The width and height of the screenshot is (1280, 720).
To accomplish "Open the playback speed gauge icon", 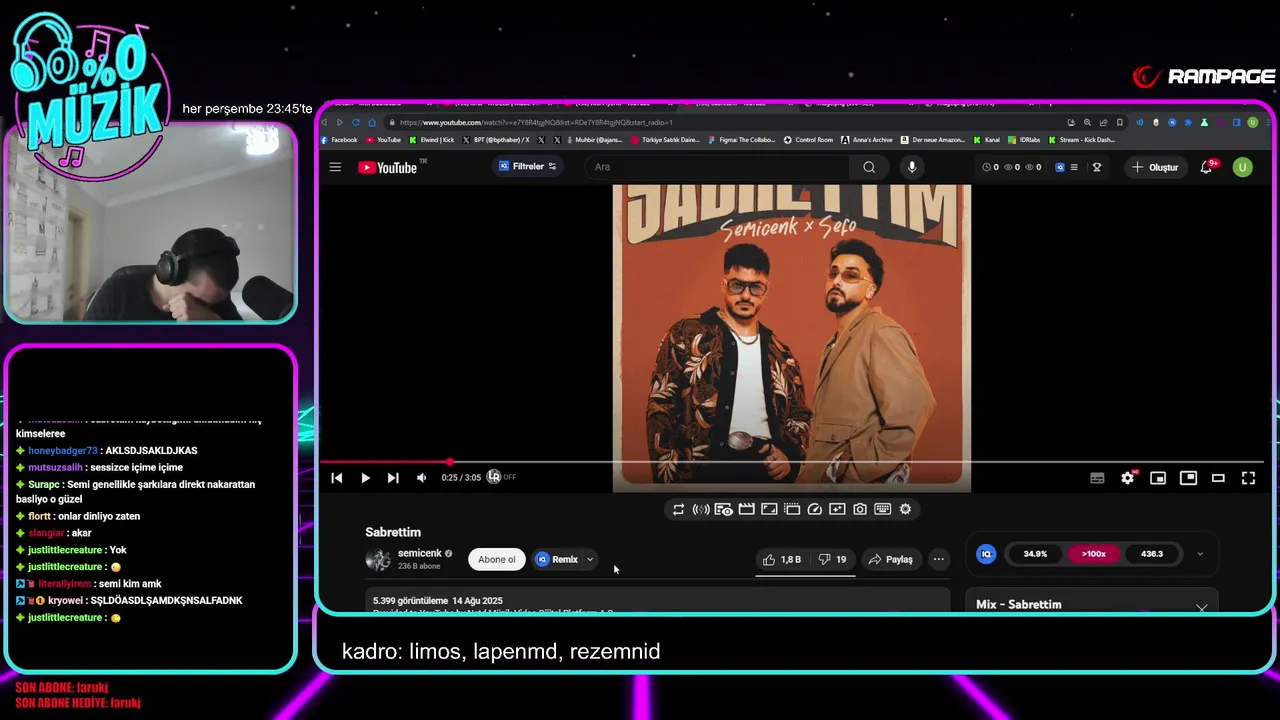I will [814, 509].
